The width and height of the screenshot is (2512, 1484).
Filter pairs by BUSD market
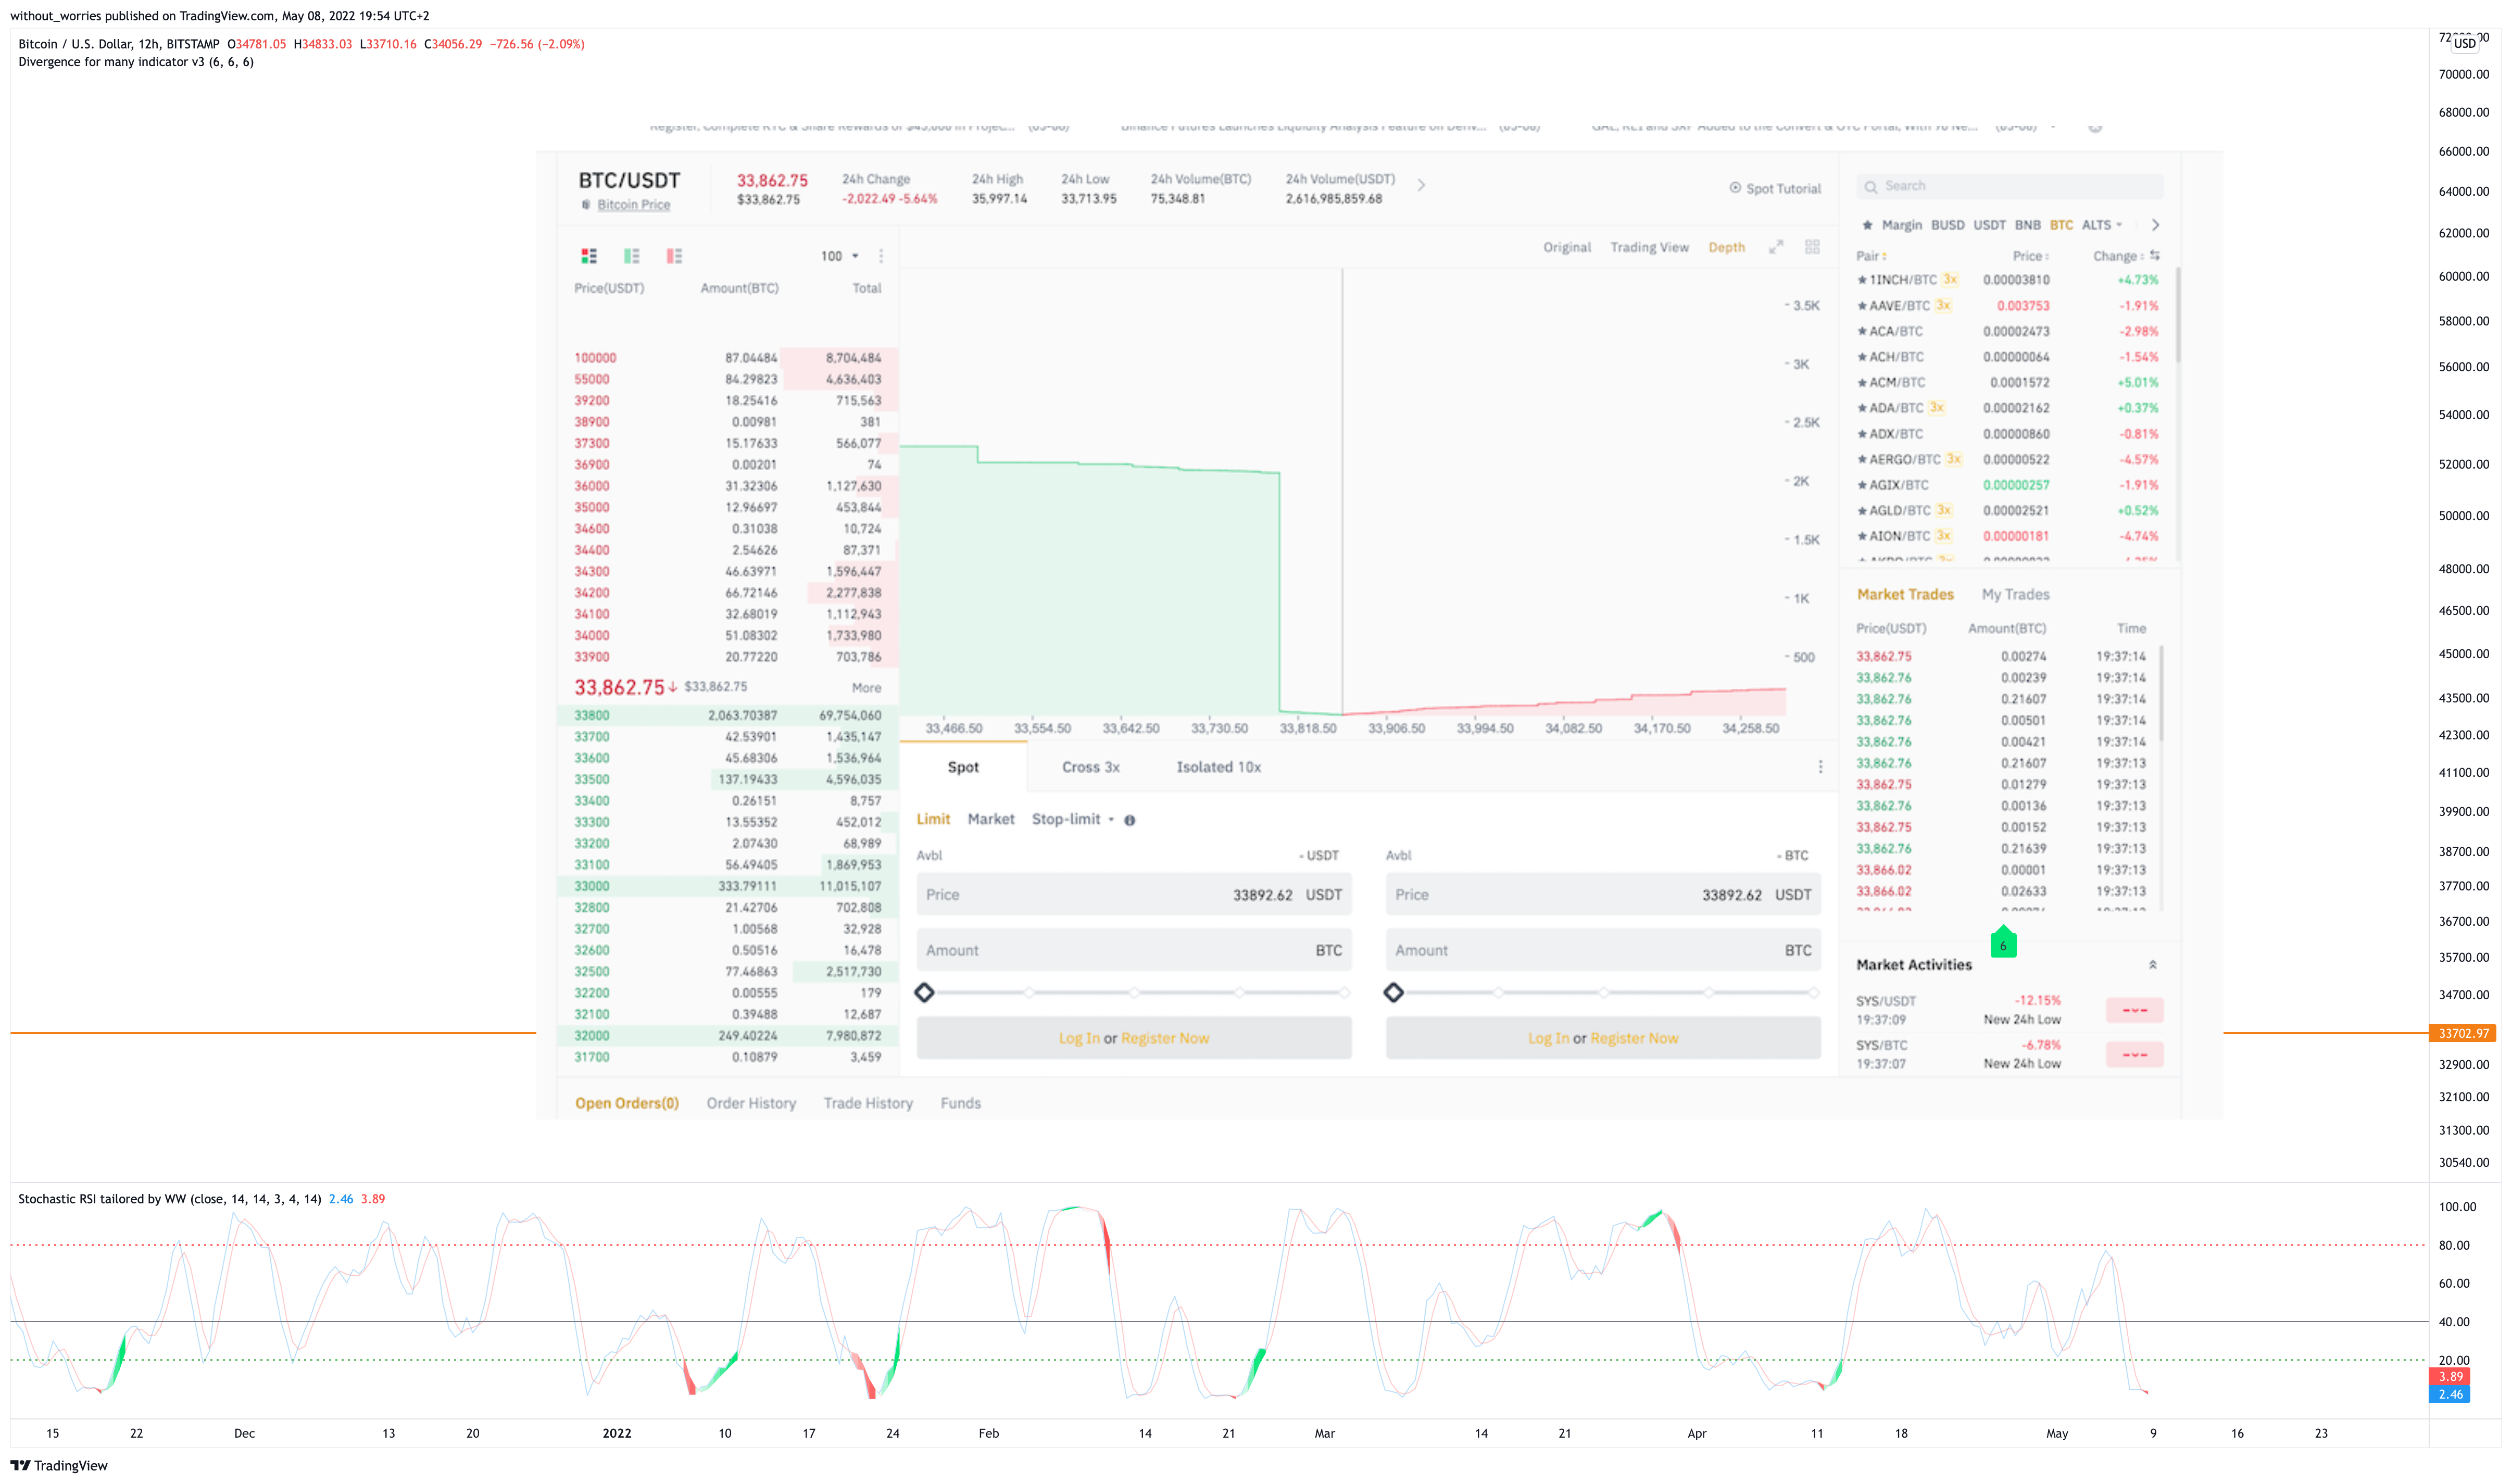point(1947,225)
